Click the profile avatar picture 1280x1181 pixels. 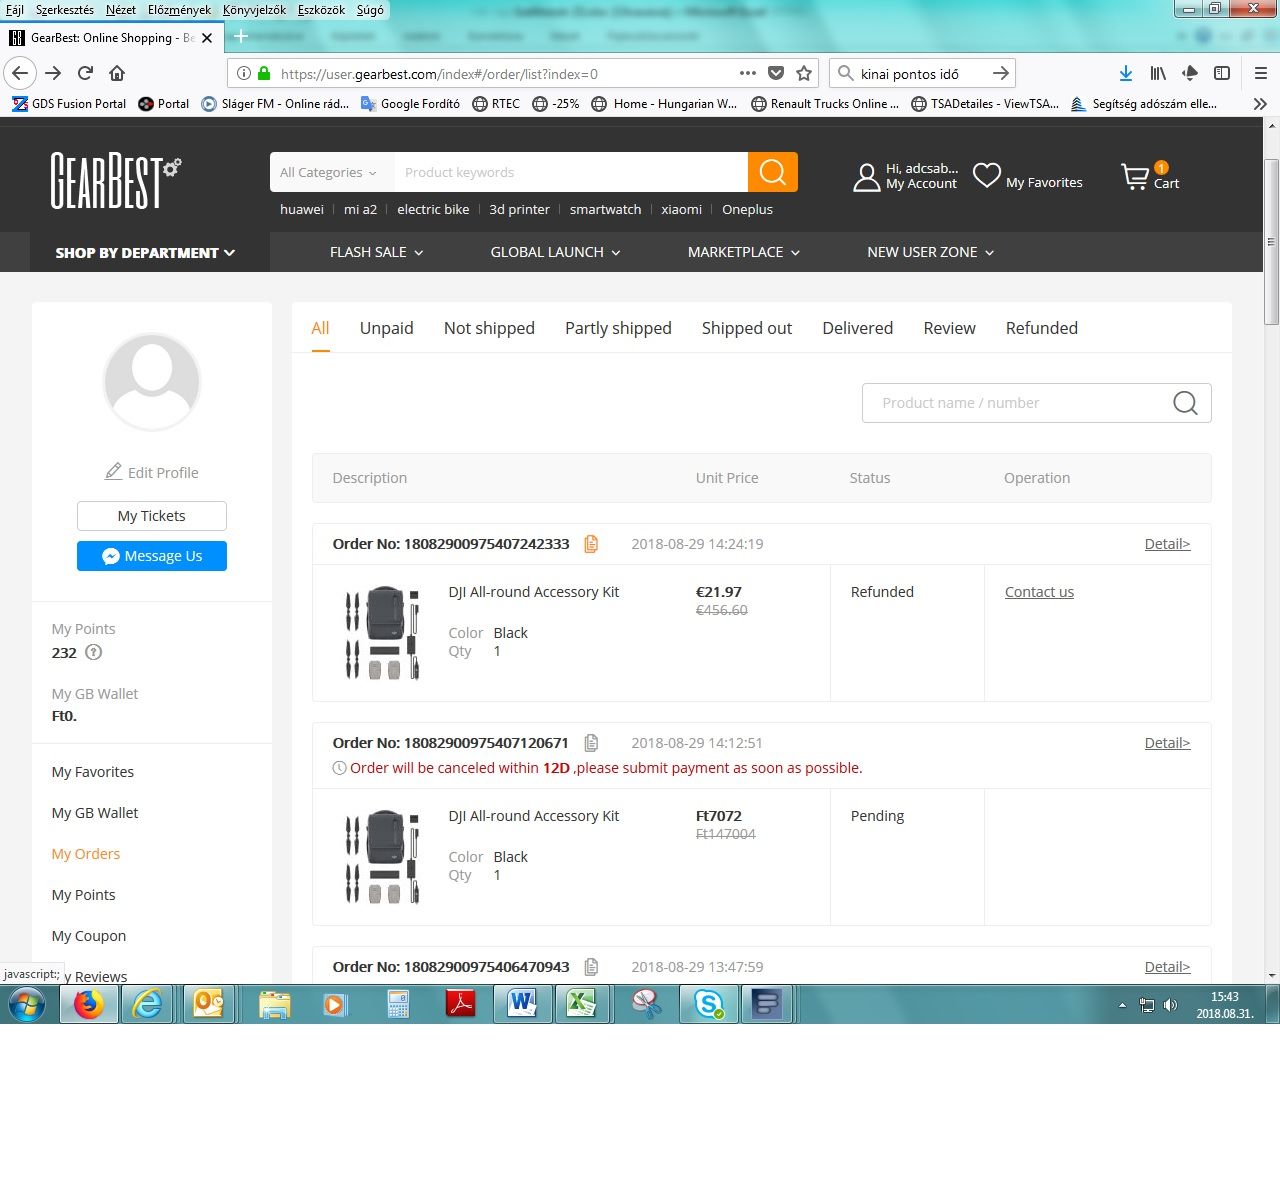[152, 382]
